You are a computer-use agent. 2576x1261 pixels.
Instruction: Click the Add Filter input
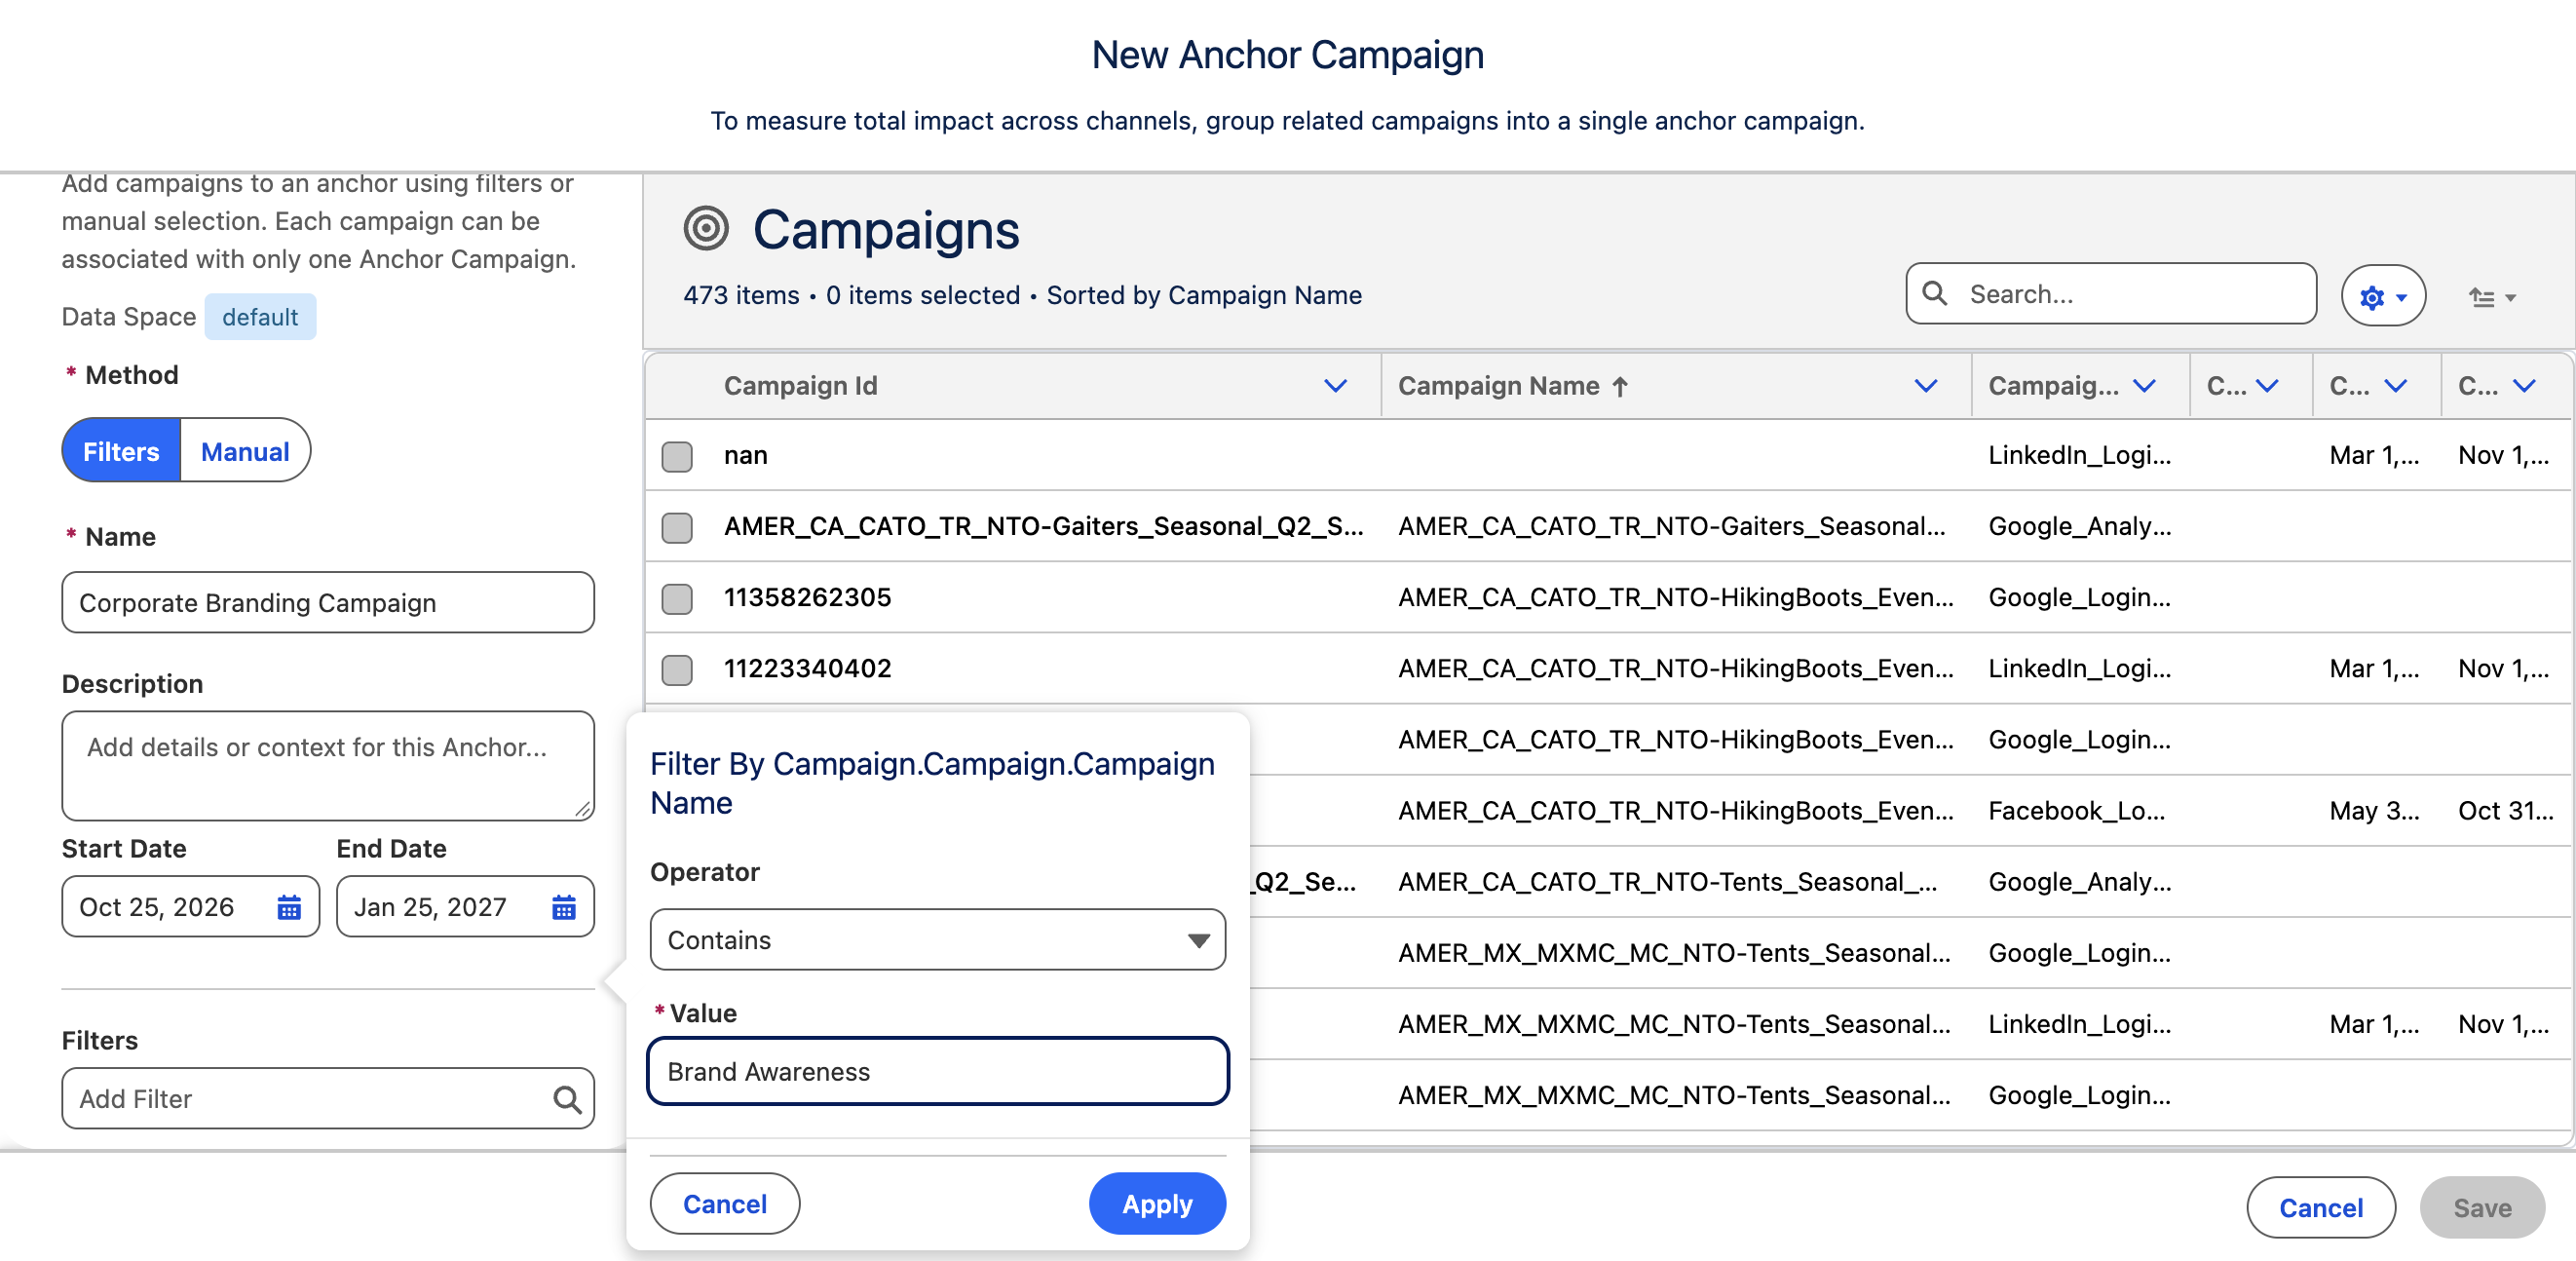[328, 1099]
